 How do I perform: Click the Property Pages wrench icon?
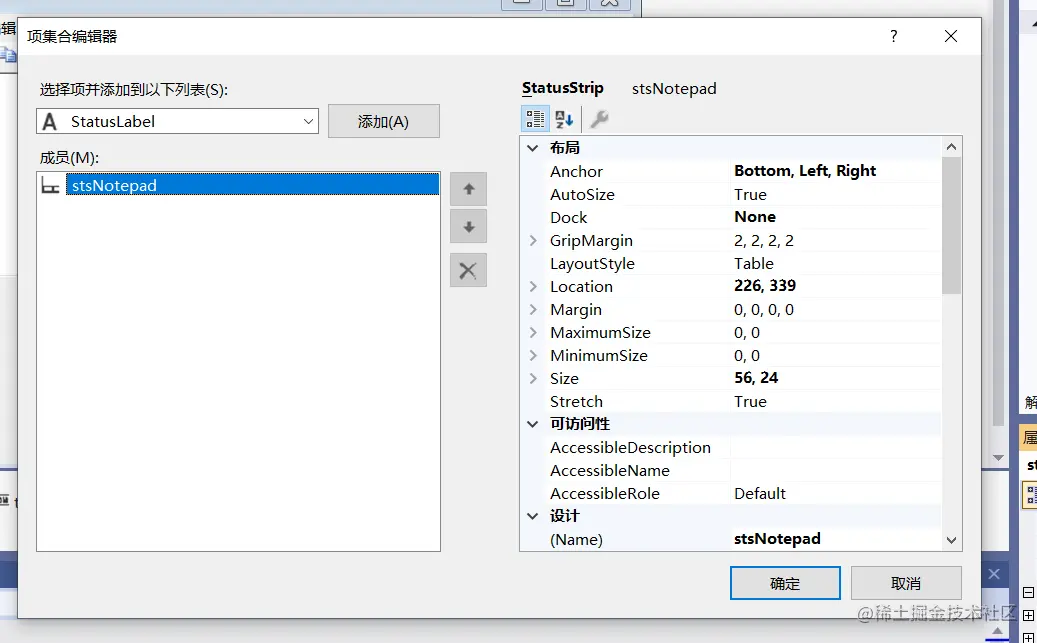pos(599,119)
